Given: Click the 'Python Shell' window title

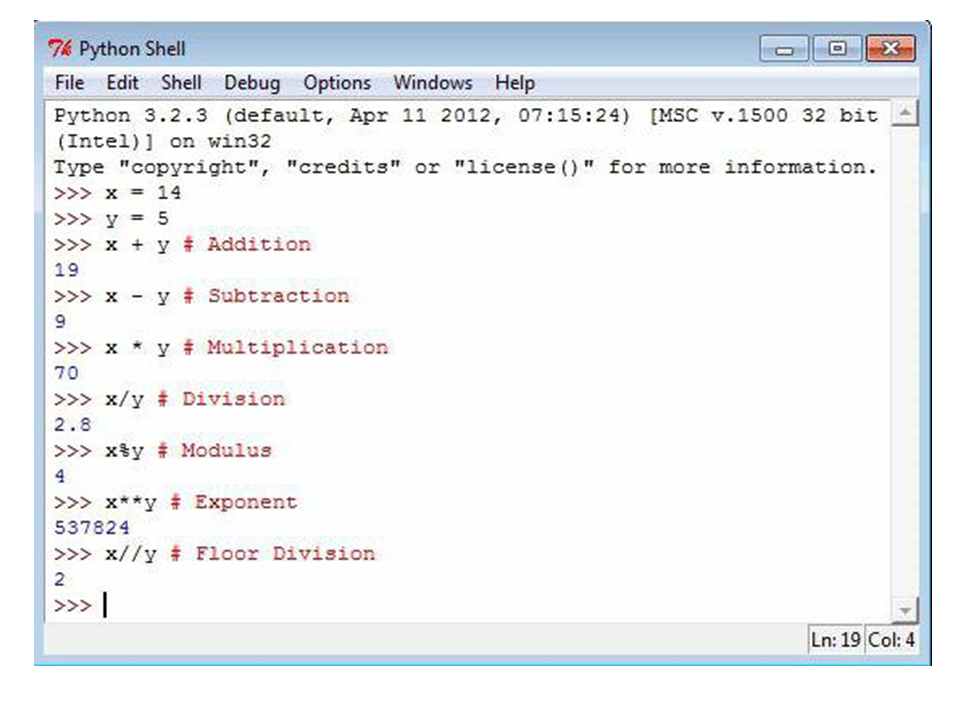Looking at the screenshot, I should coord(132,48).
